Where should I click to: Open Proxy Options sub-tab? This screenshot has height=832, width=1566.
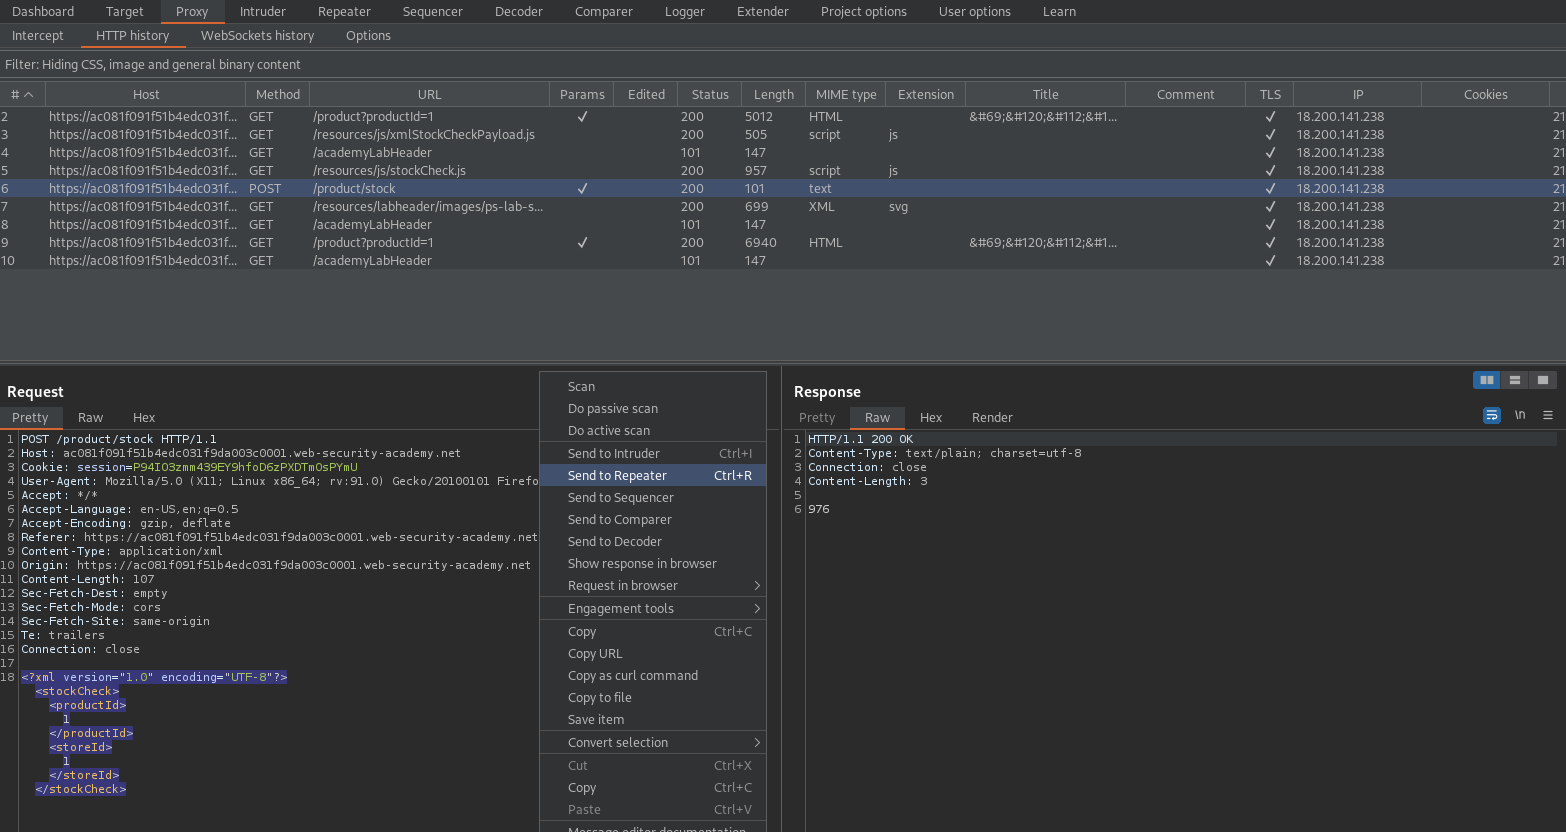[368, 36]
